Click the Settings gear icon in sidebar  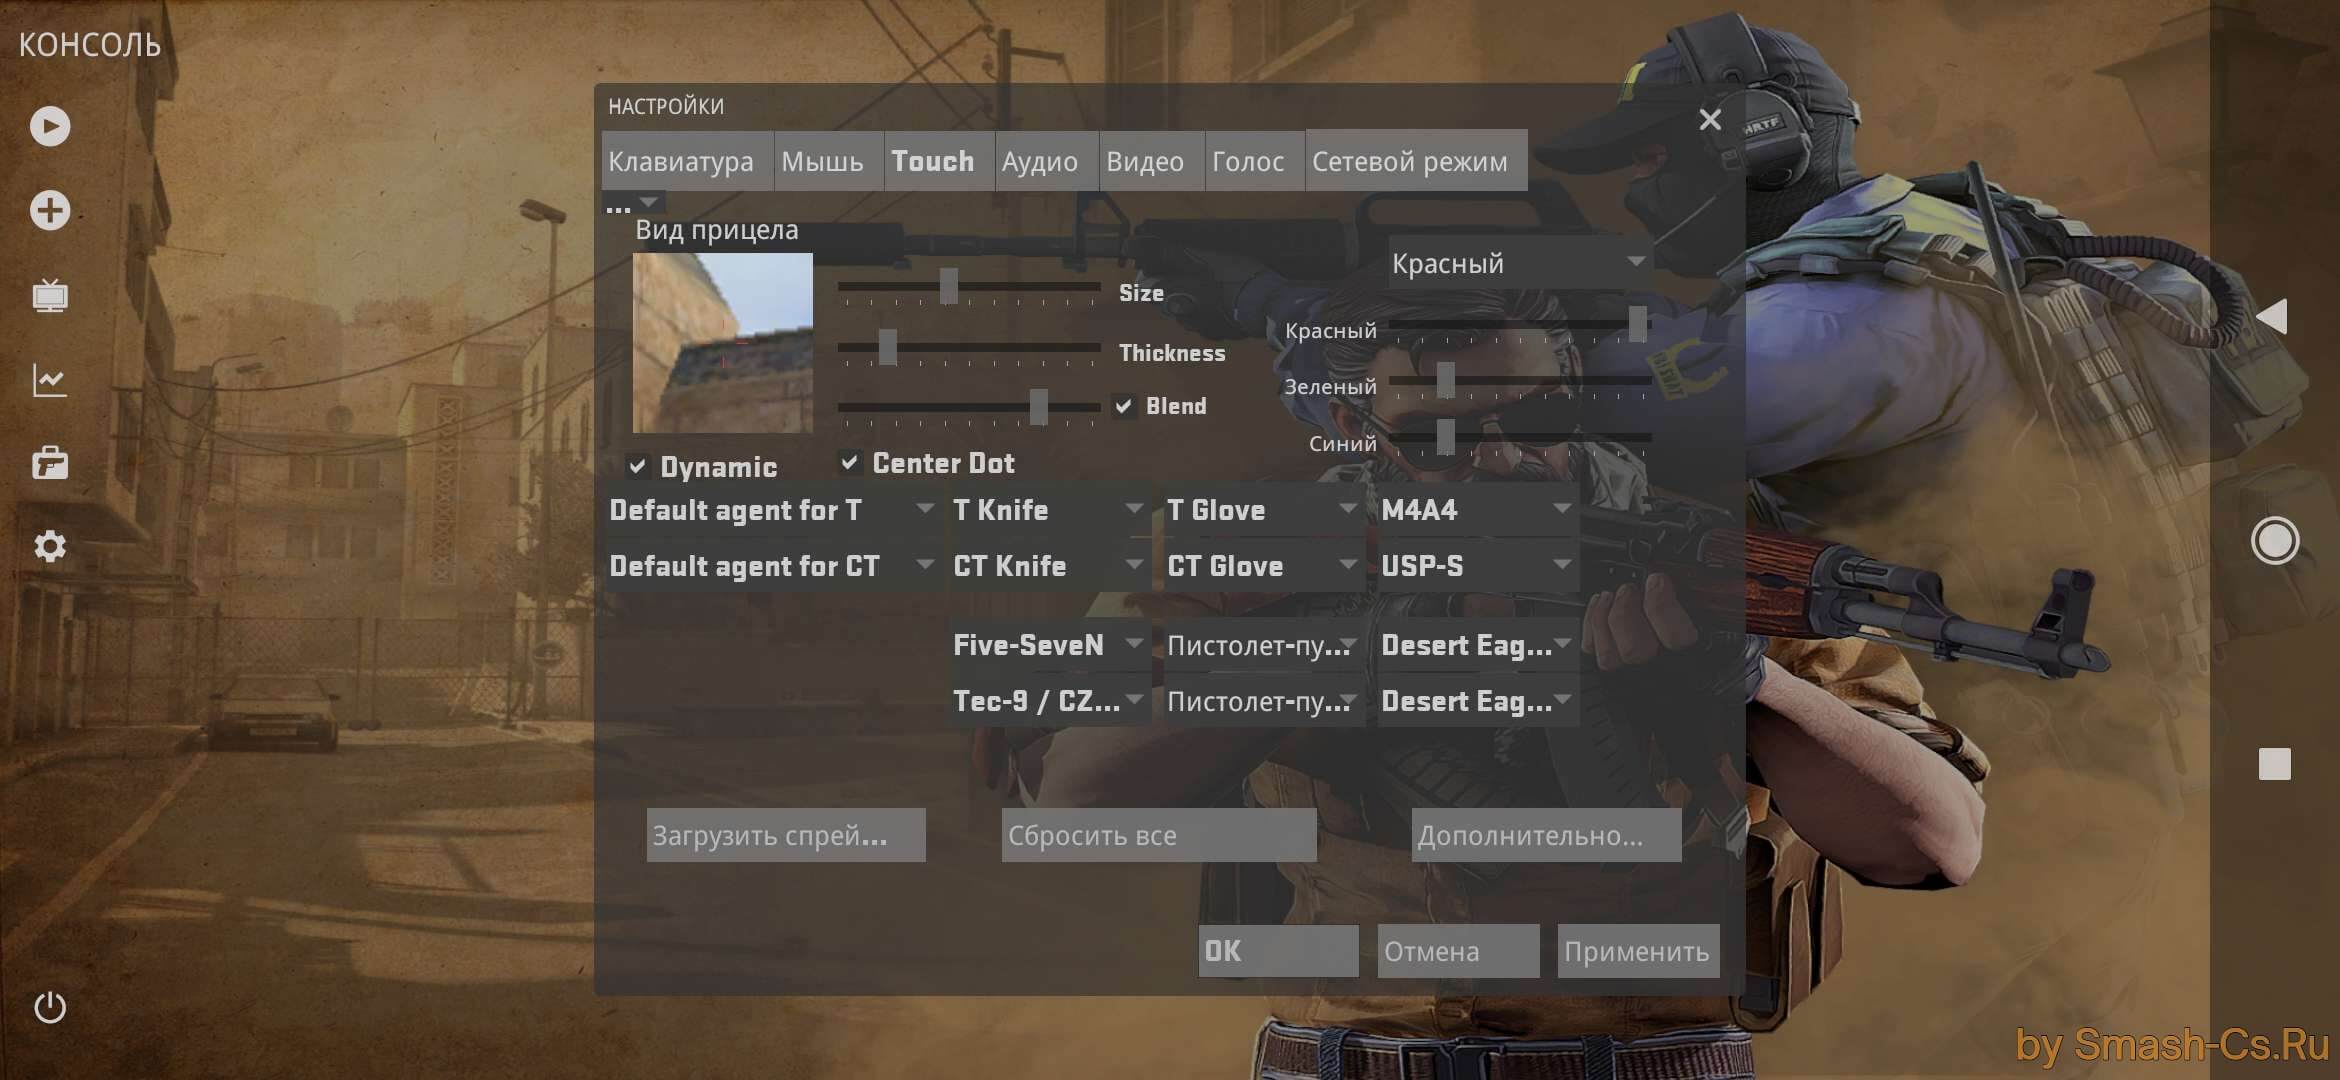(x=51, y=543)
